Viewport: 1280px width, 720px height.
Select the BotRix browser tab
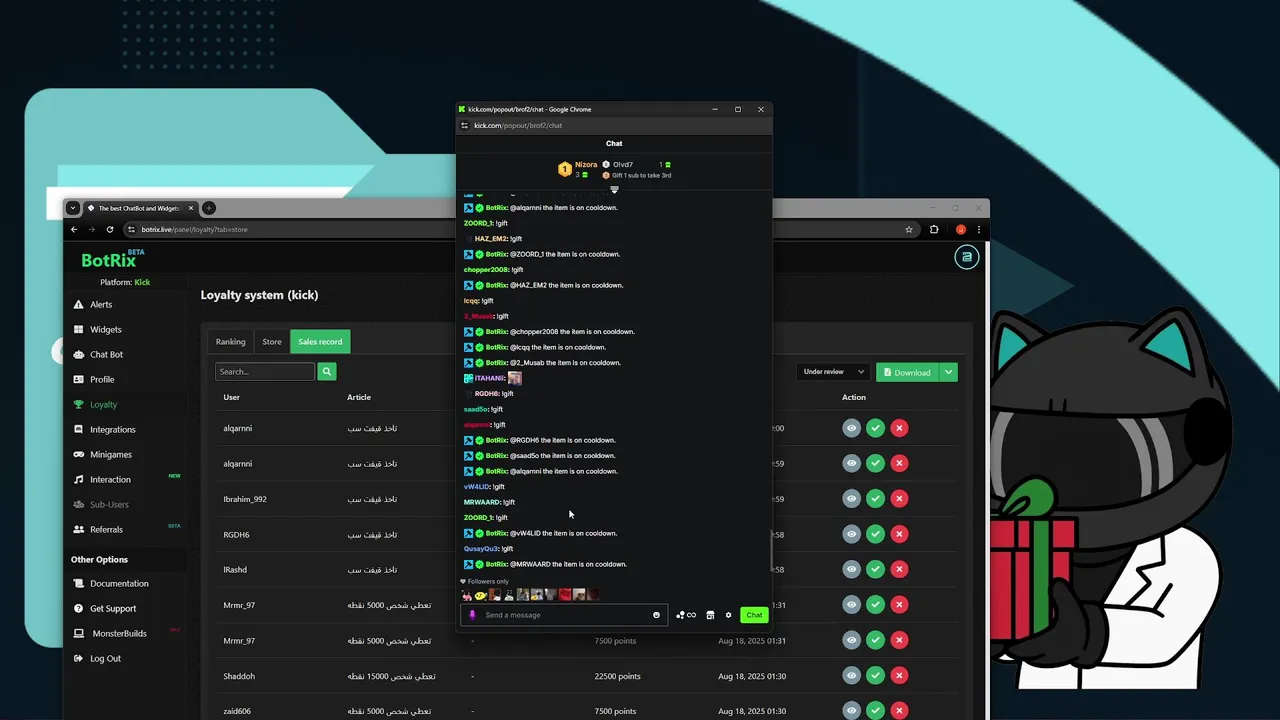(x=140, y=208)
